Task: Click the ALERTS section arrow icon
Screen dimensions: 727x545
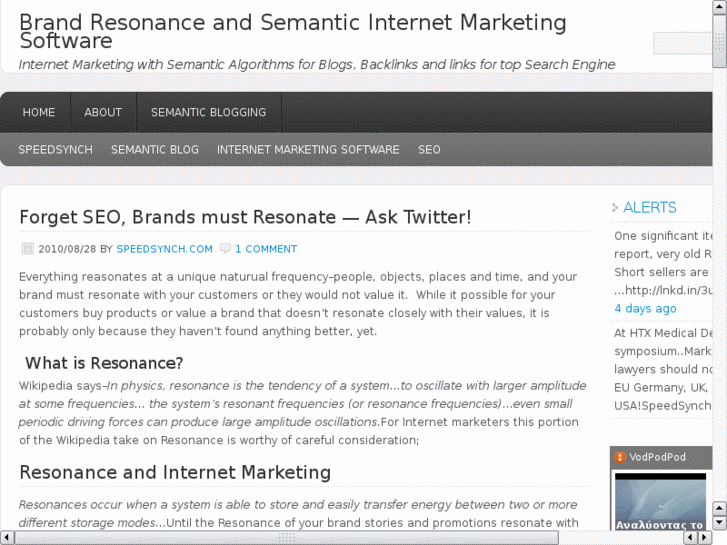Action: coord(615,208)
